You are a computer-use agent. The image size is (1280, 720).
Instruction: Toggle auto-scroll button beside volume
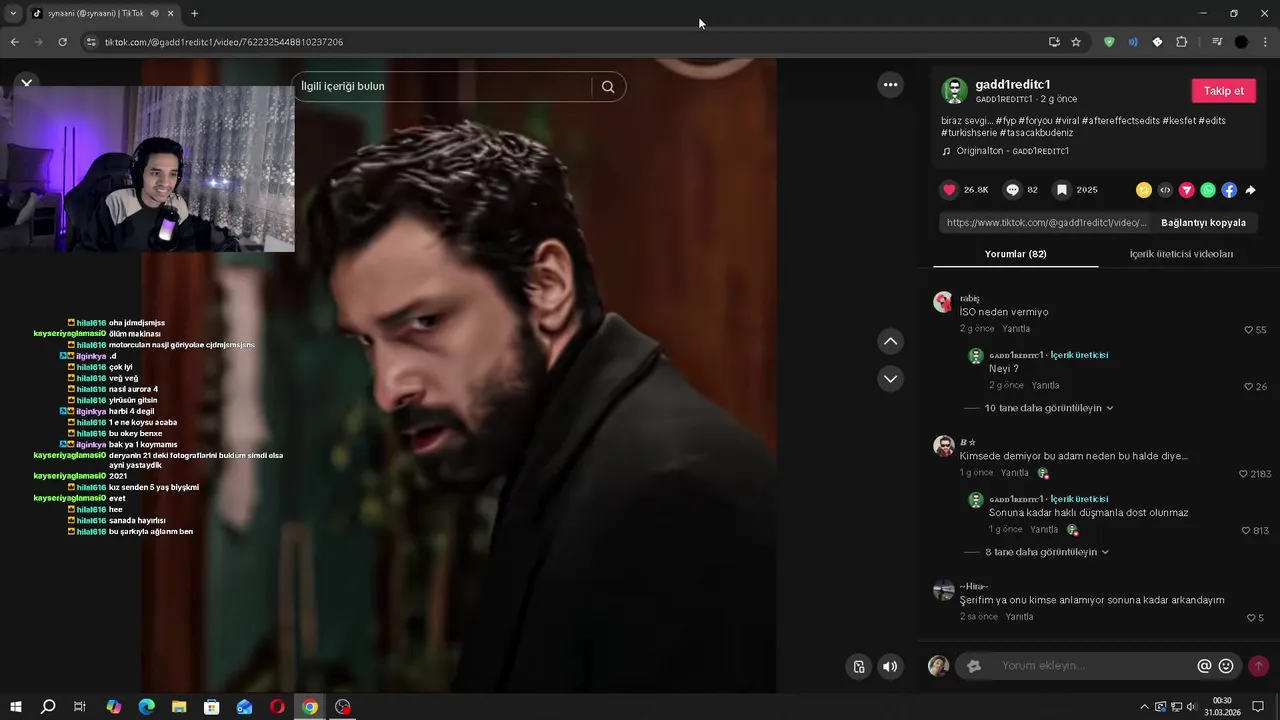(x=858, y=667)
